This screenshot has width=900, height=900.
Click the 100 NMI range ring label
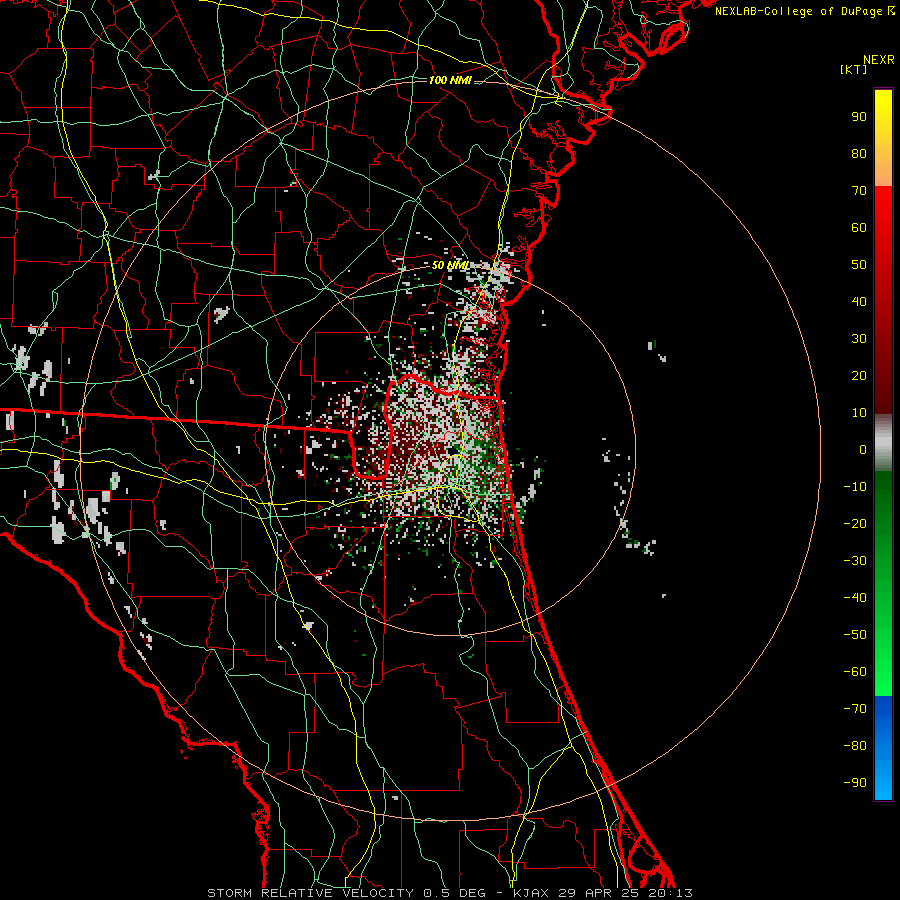point(450,80)
